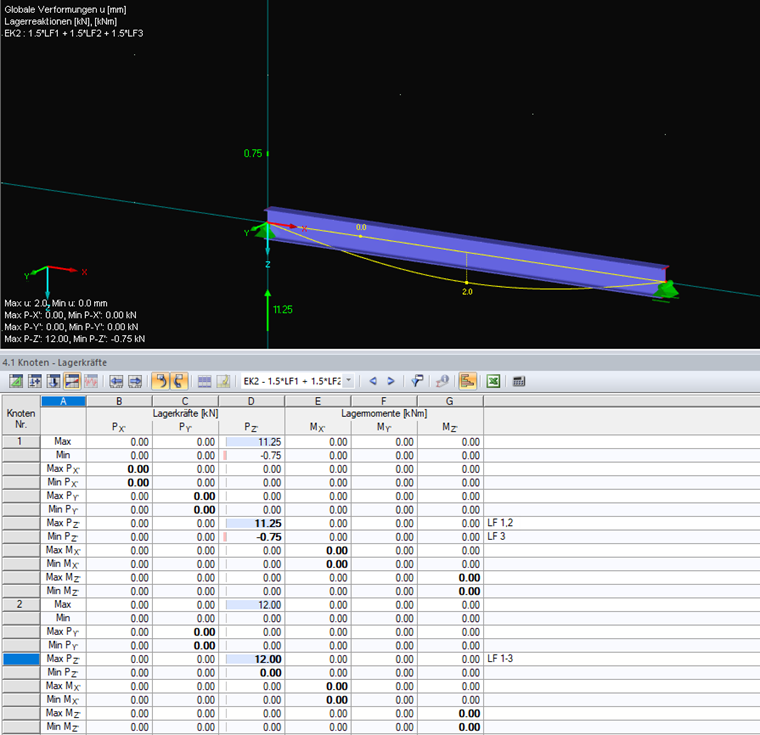Click the 'Knoten Nr.' header cell
The image size is (760, 735).
pos(21,419)
